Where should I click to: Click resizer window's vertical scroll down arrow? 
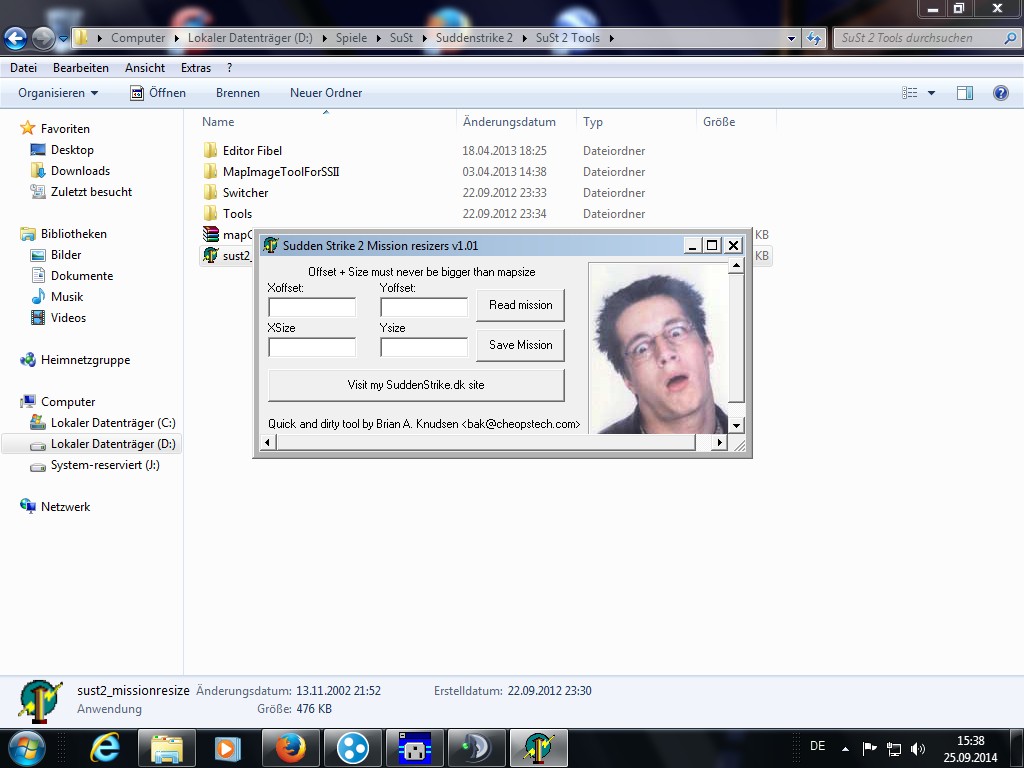click(x=736, y=425)
